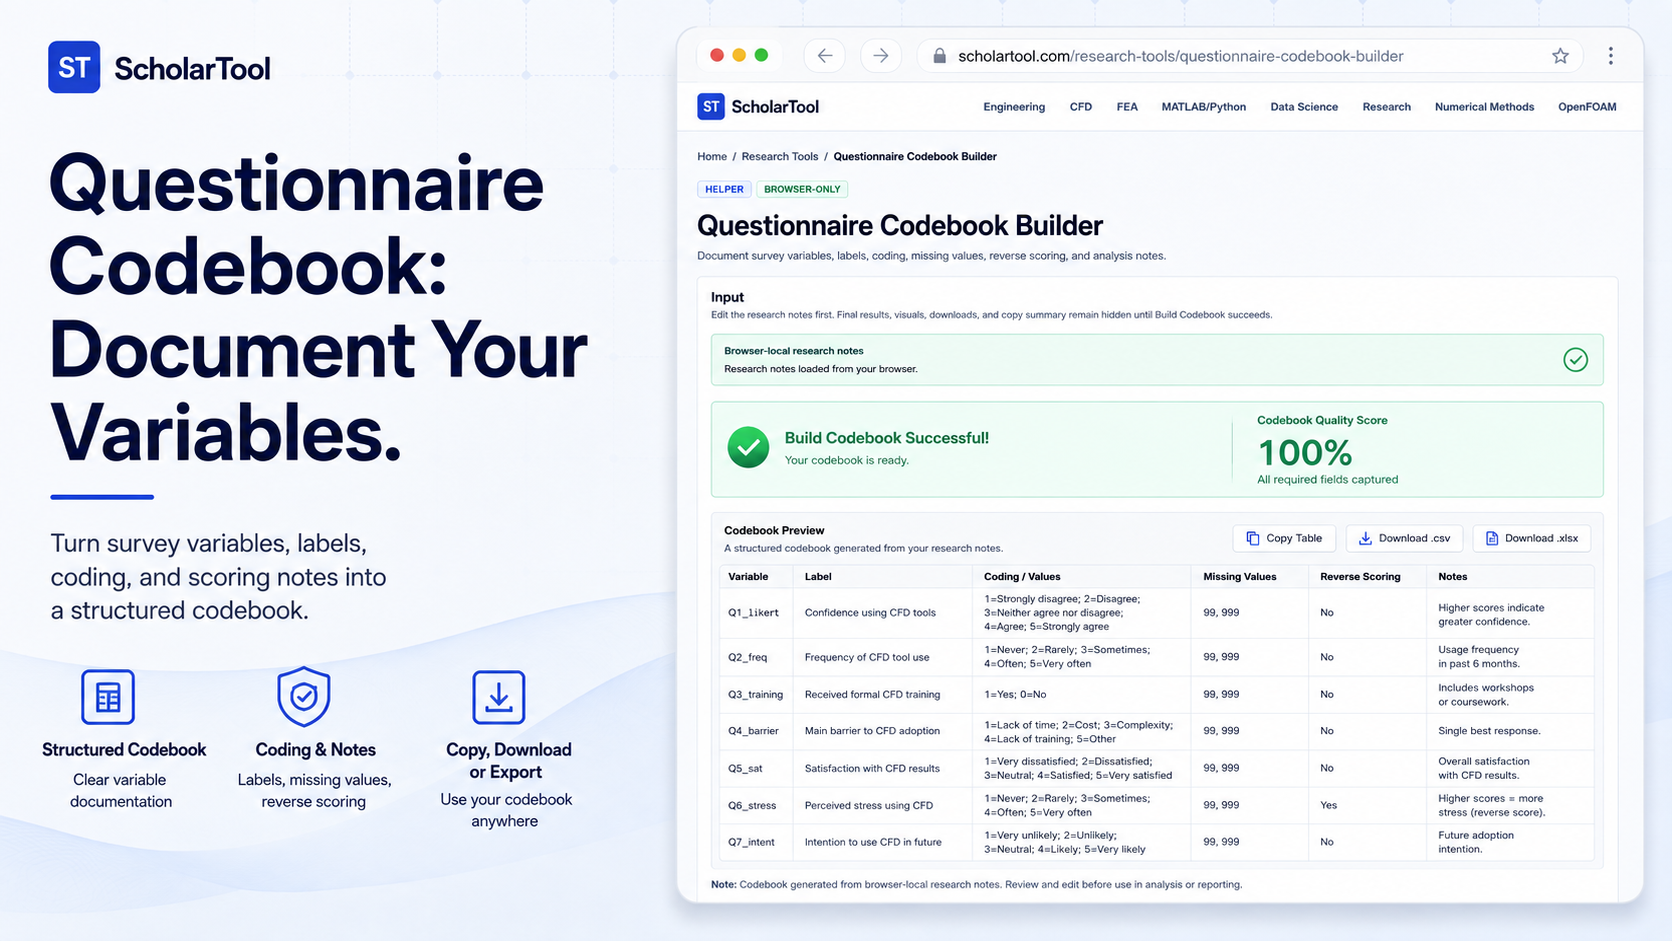
Task: Open the MATLAB/Python nav item
Action: tap(1203, 107)
